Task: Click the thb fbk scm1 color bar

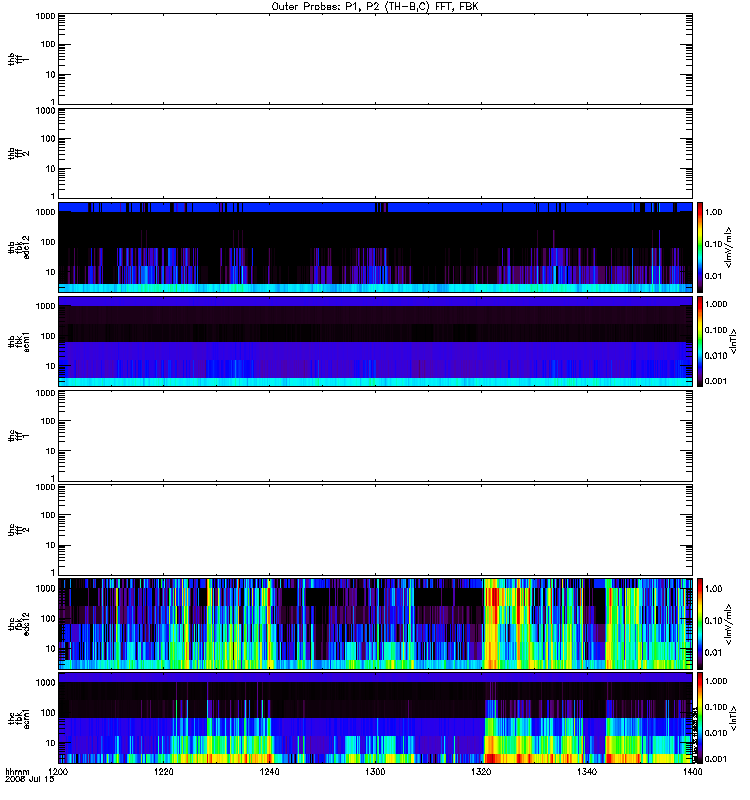Action: click(x=700, y=341)
